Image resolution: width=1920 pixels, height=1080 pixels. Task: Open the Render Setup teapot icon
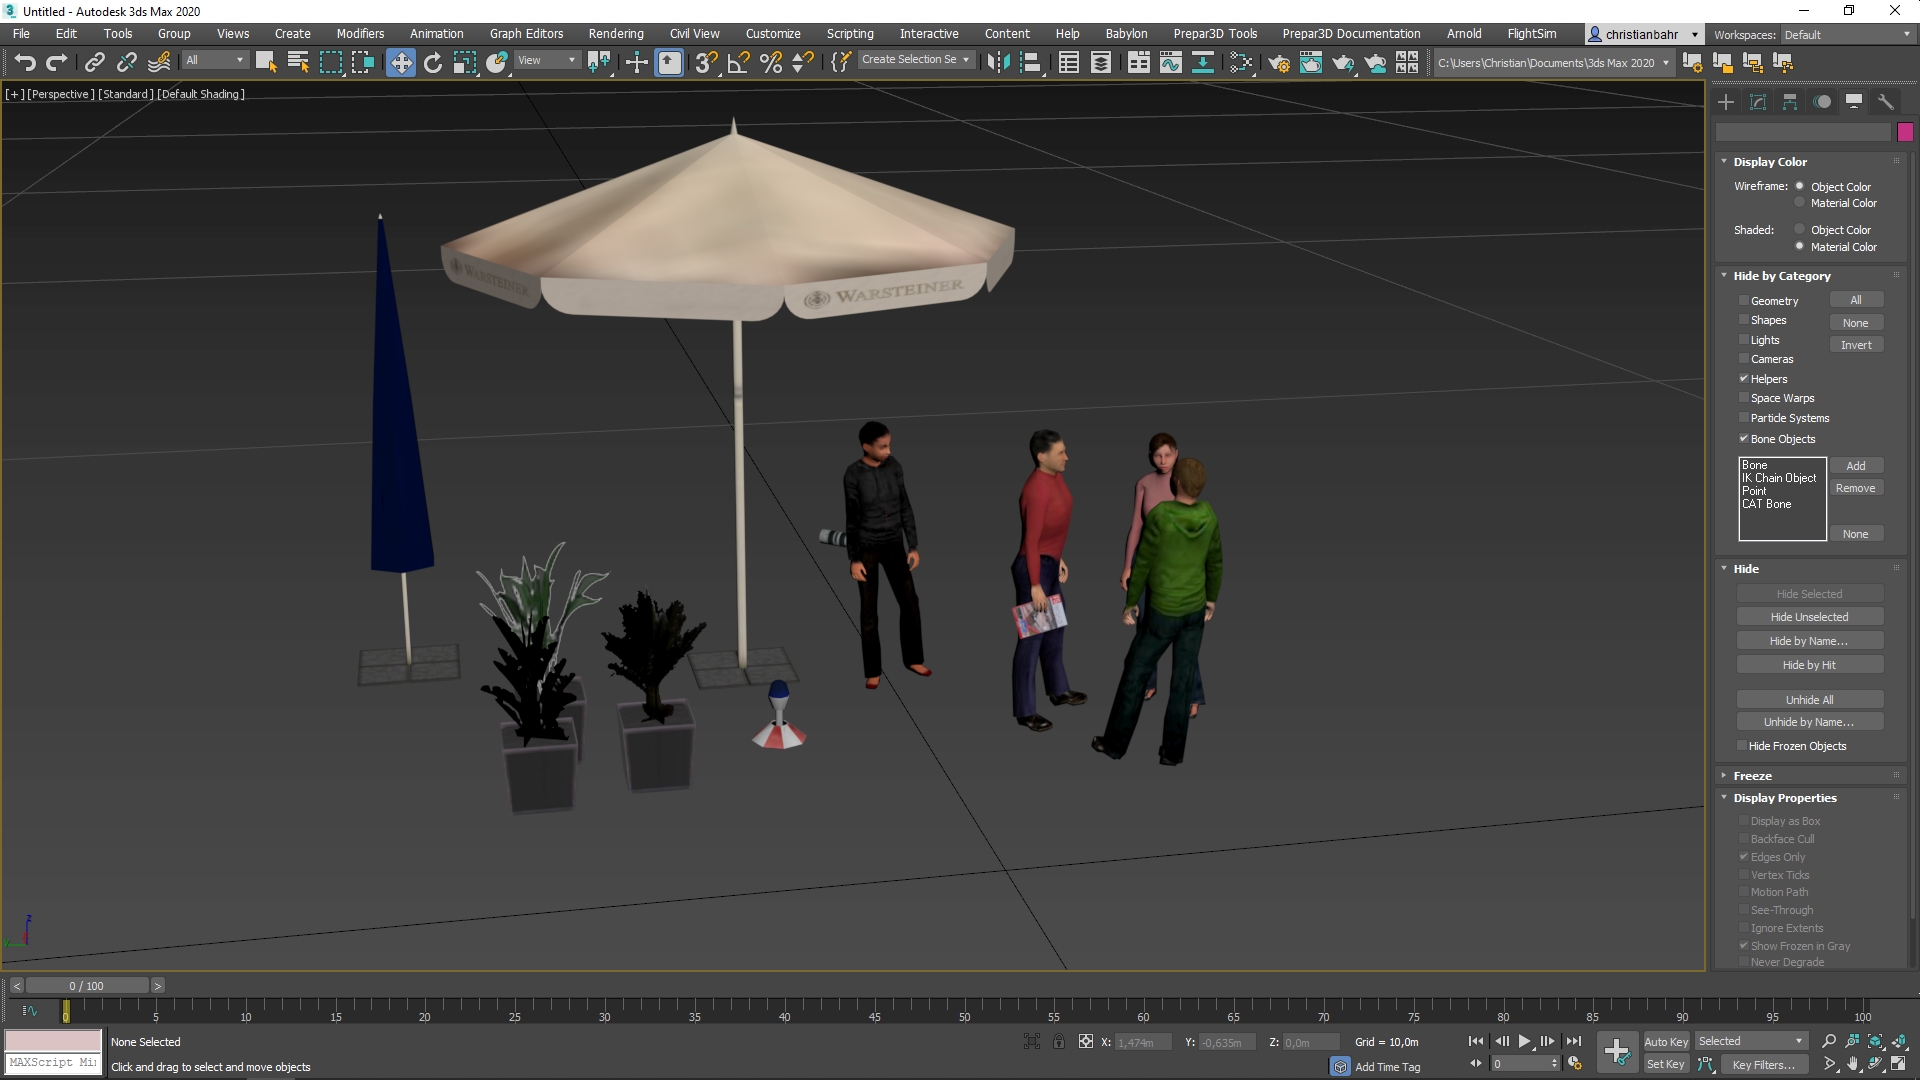(1278, 63)
